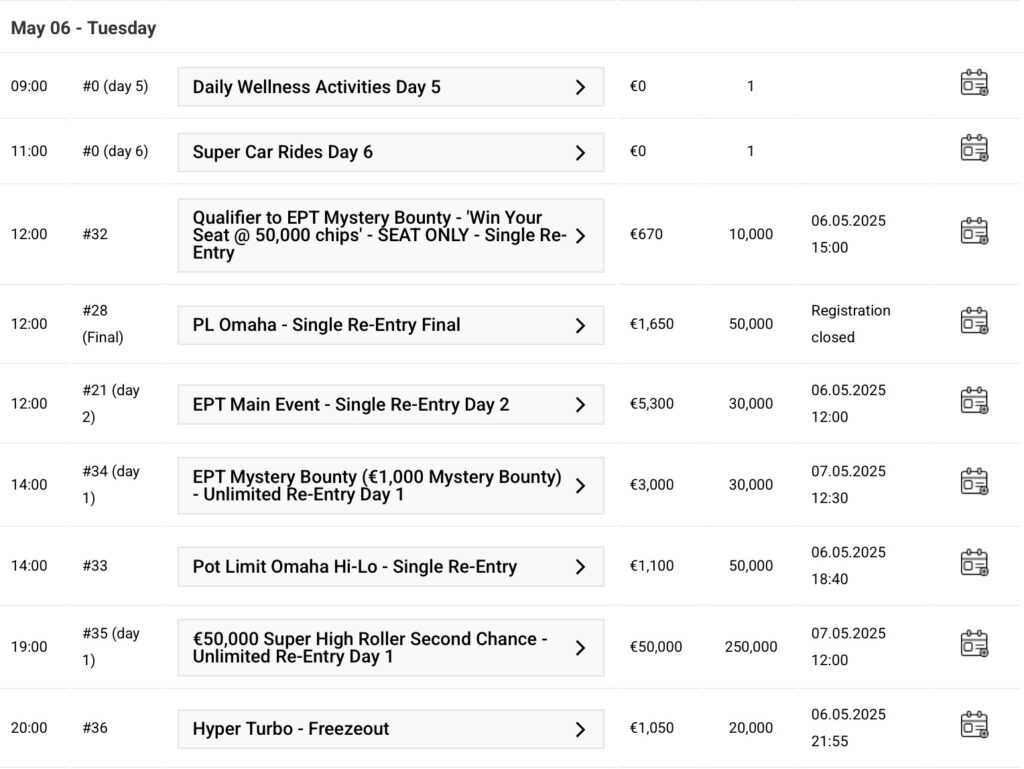Open €50,000 Super High Roller Second Chance

(x=391, y=648)
